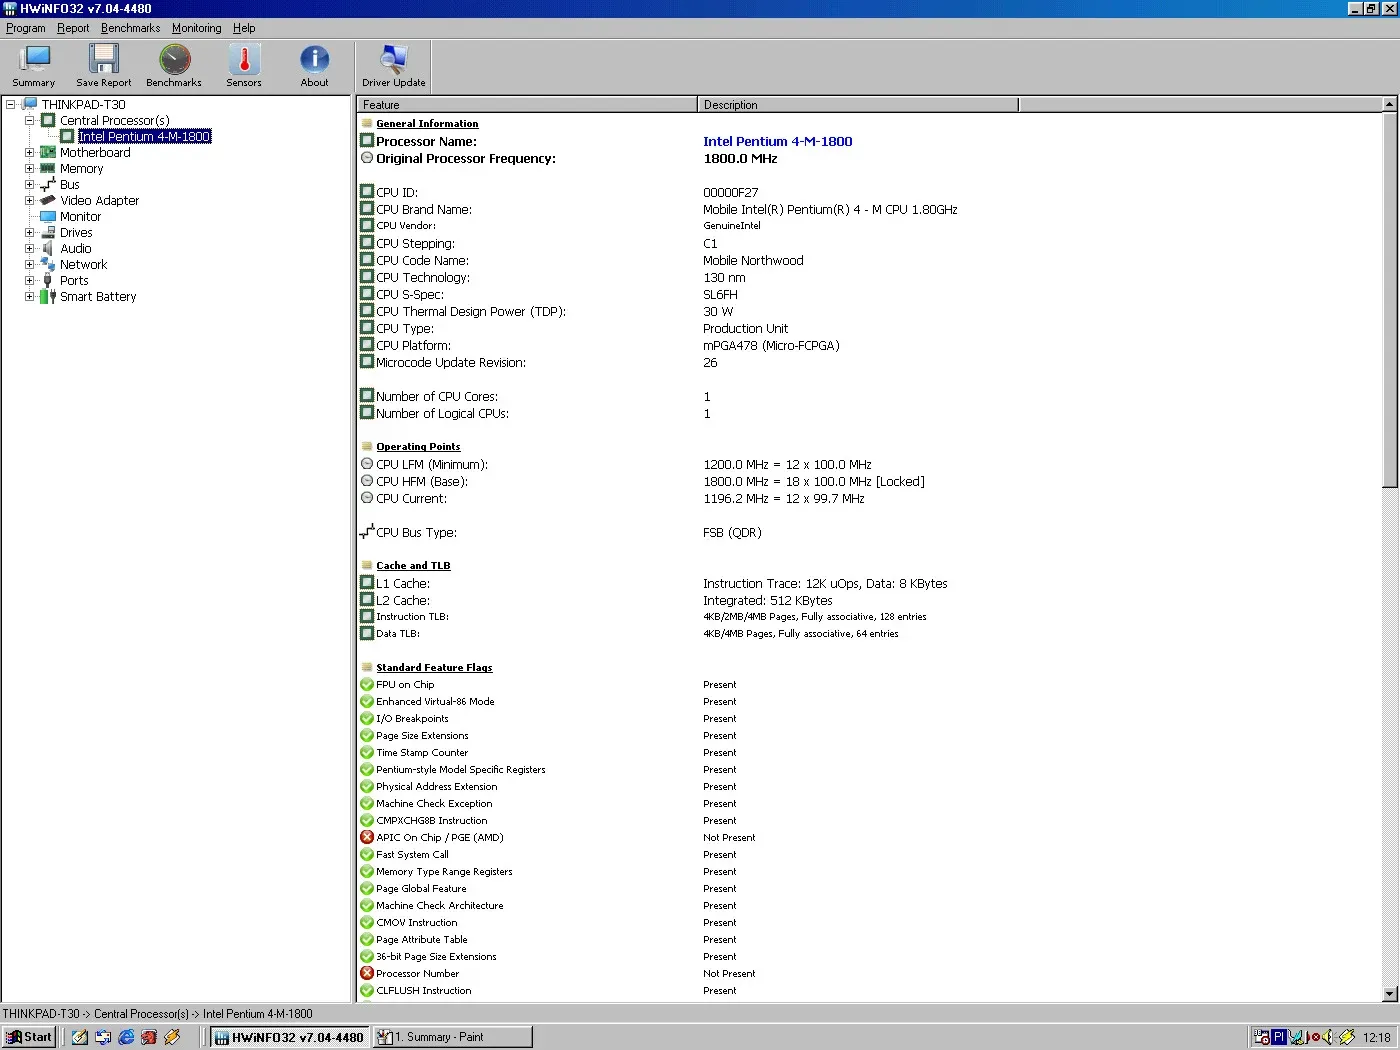Click the Microcode Update Revision label
Viewport: 1400px width, 1050px height.
pos(451,362)
